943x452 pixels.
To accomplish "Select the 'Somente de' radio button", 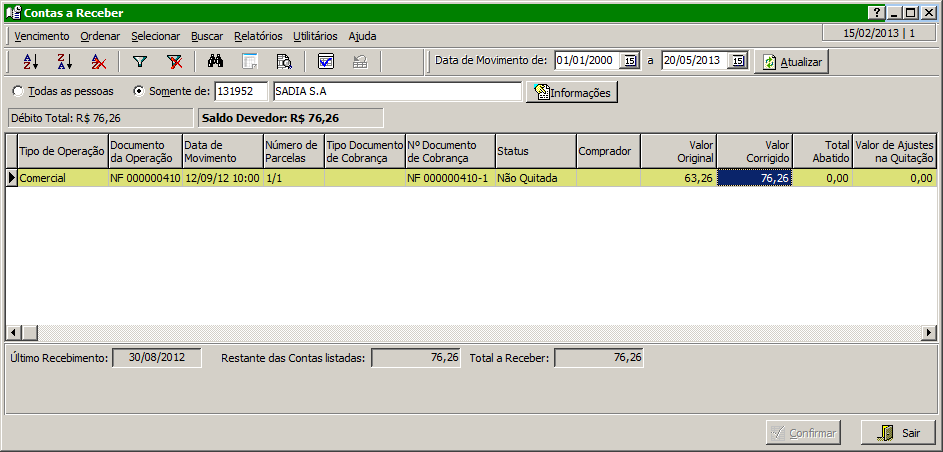I will click(x=139, y=91).
